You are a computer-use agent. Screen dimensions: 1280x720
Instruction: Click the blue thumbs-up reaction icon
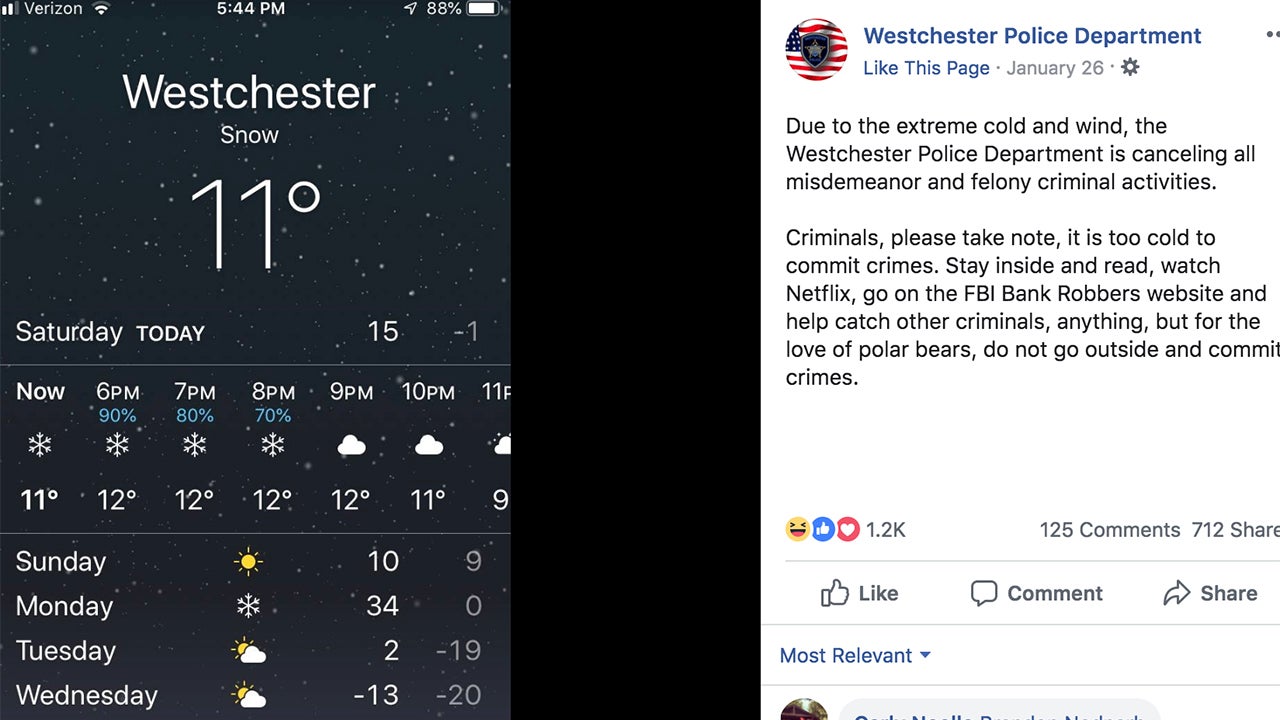coord(822,529)
